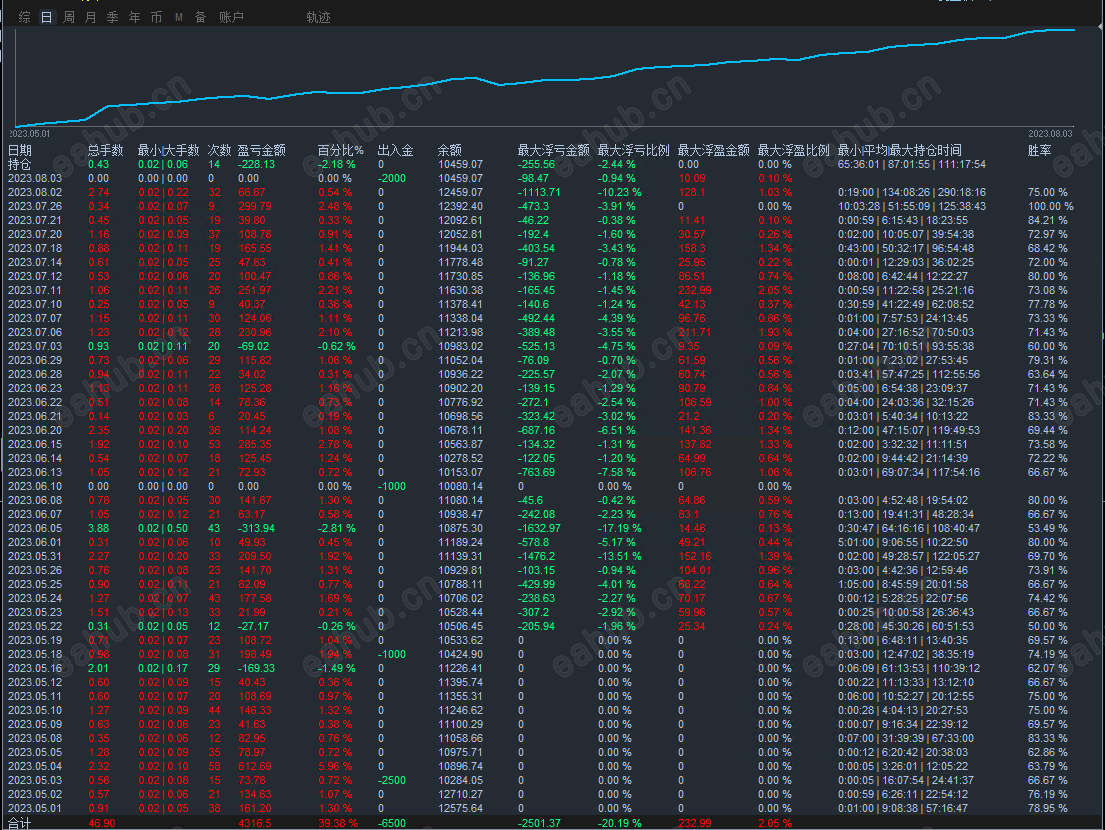Sort by the 日期 column header
Screen dimensions: 1105x830
[20, 150]
